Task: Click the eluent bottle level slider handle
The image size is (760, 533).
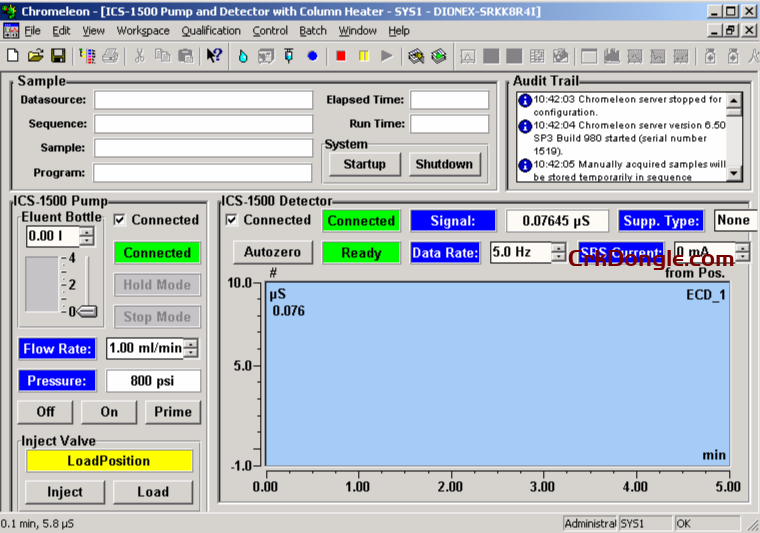Action: pyautogui.click(x=87, y=312)
